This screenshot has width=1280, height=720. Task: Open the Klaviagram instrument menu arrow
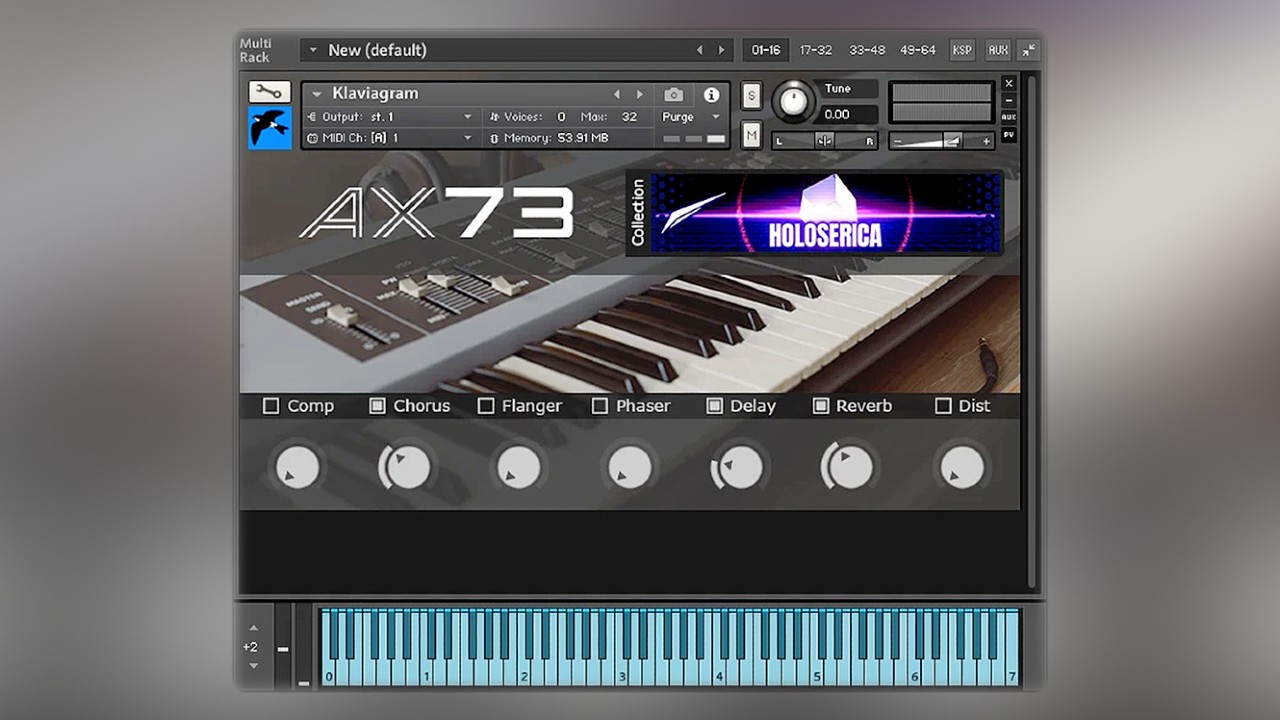point(317,94)
